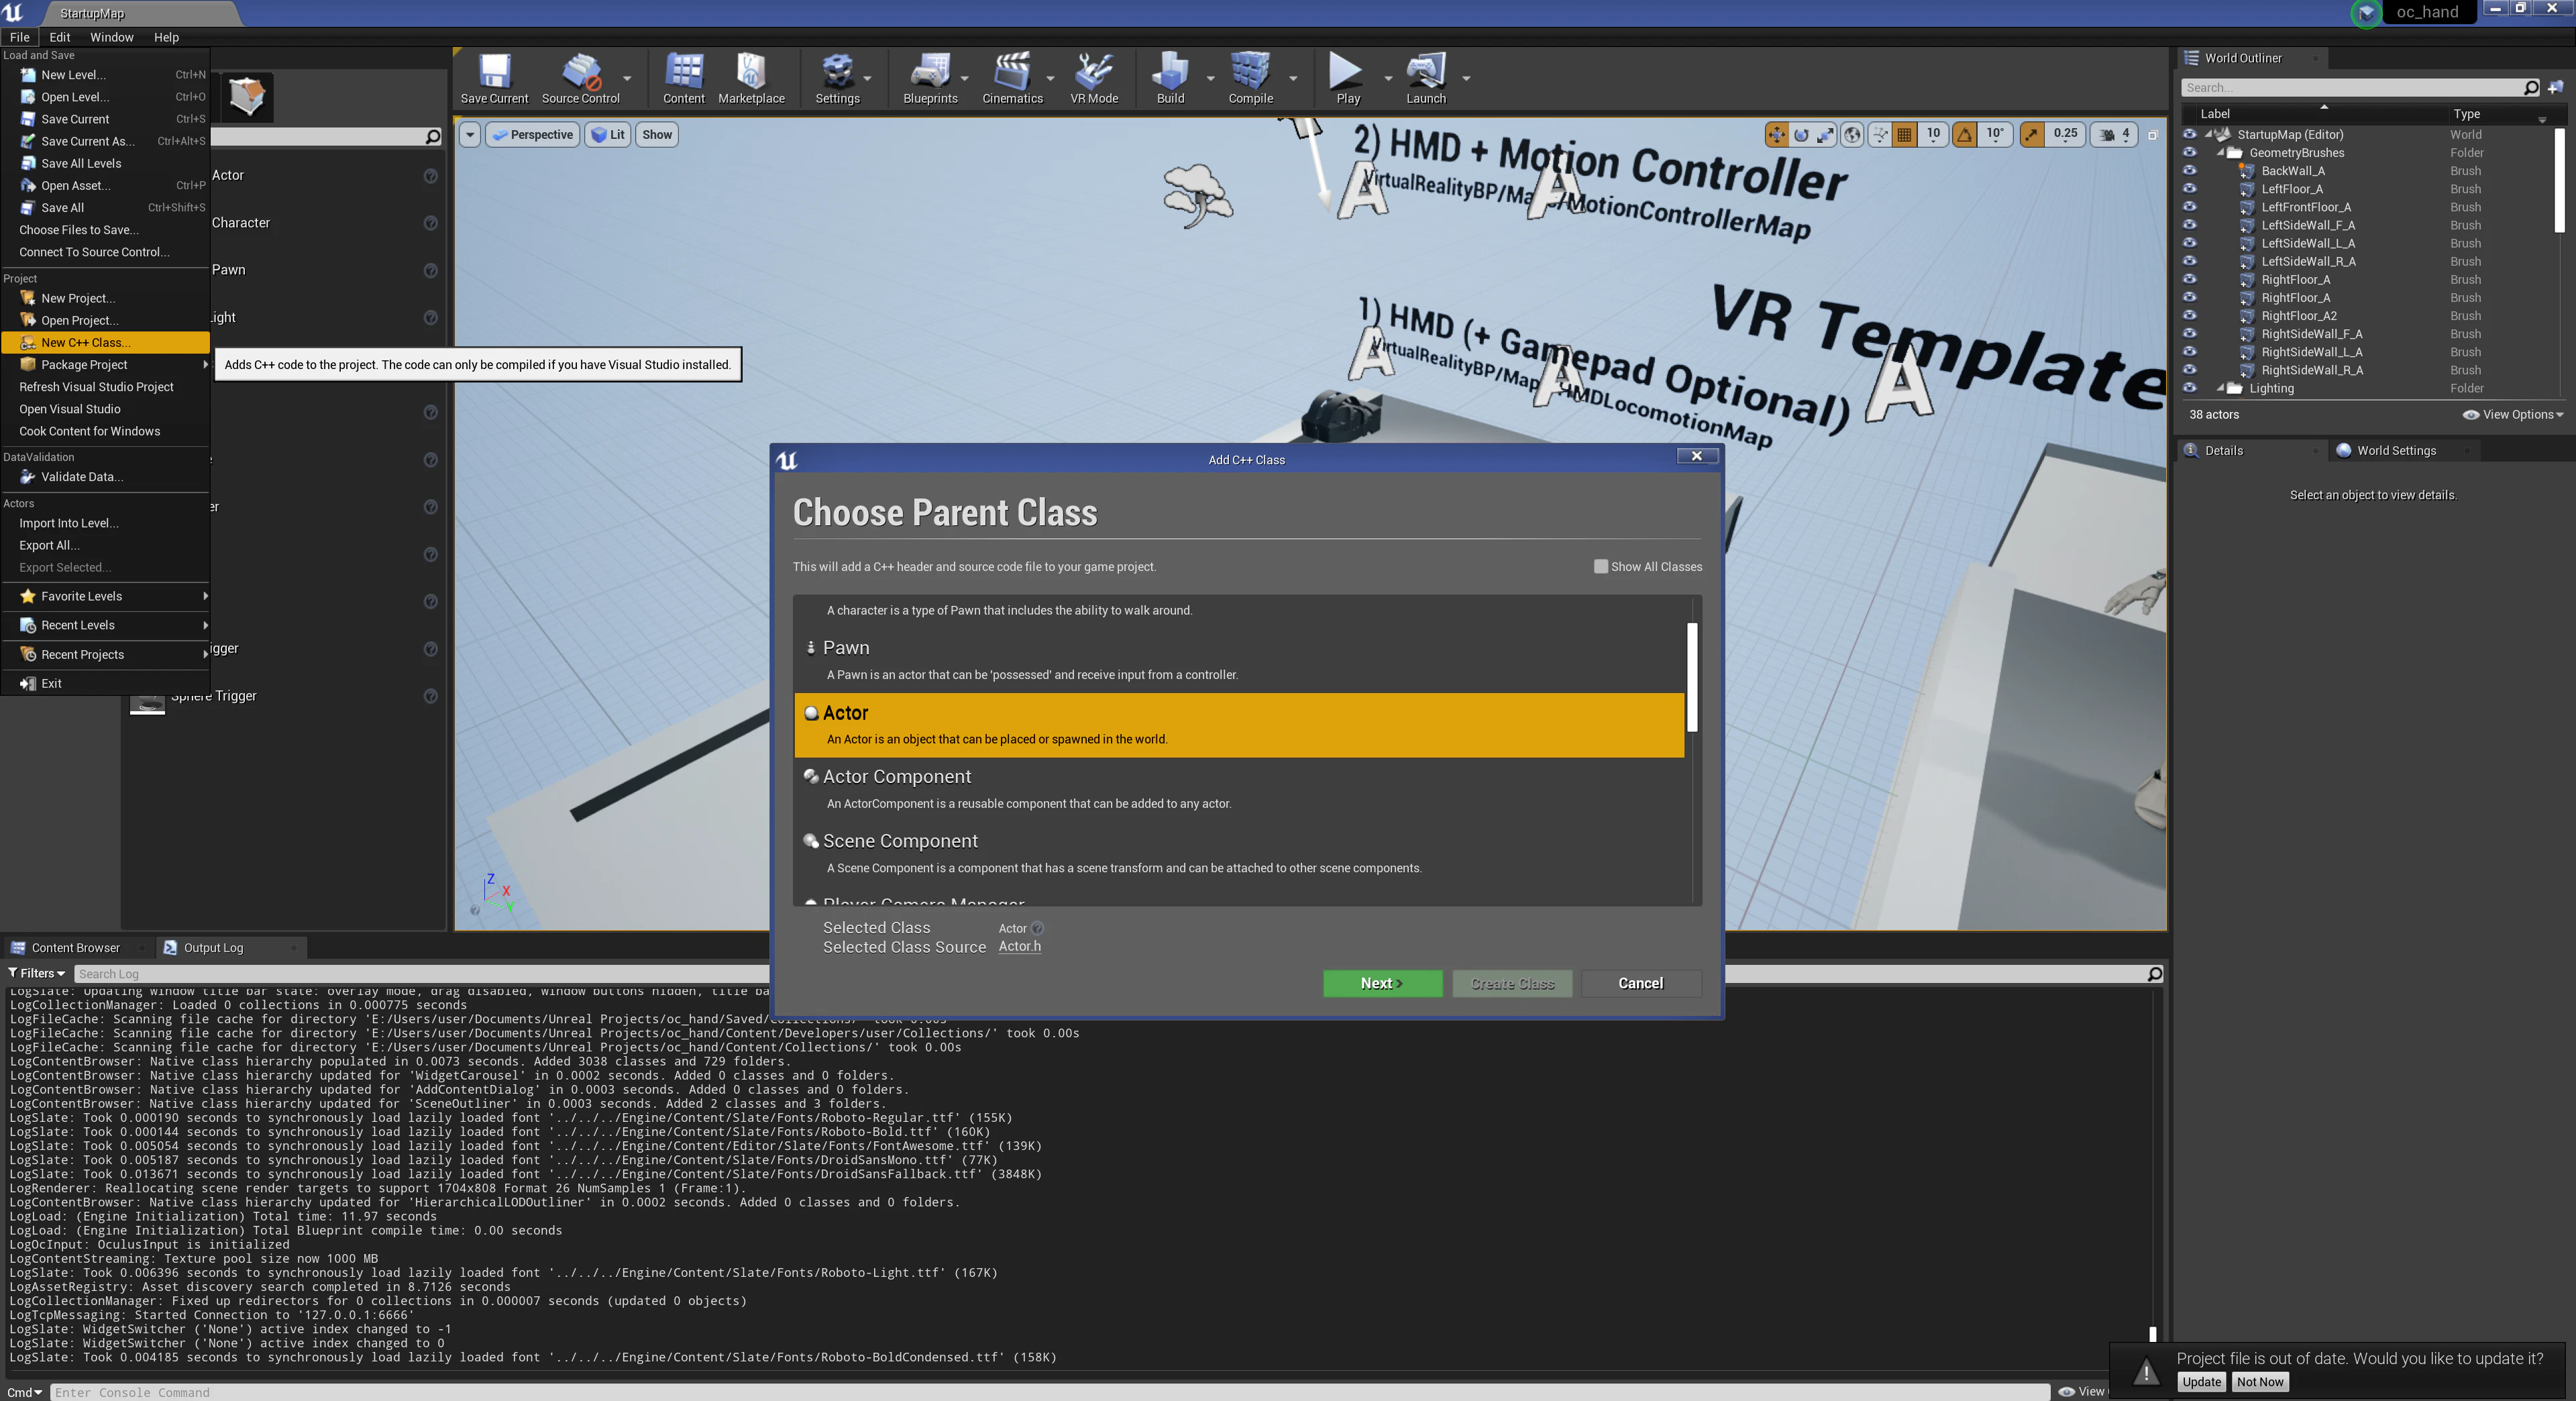Click the Next button in dialog
Screen dimensions: 2576x1401
point(1382,983)
